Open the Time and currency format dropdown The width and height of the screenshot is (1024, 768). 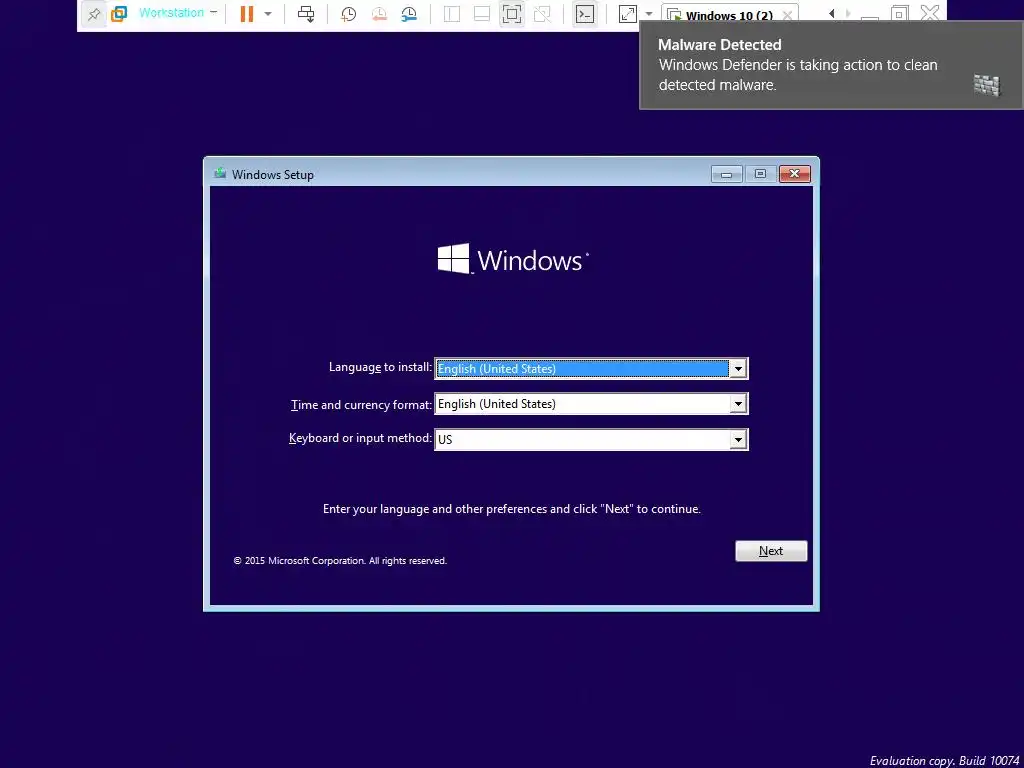pos(591,404)
